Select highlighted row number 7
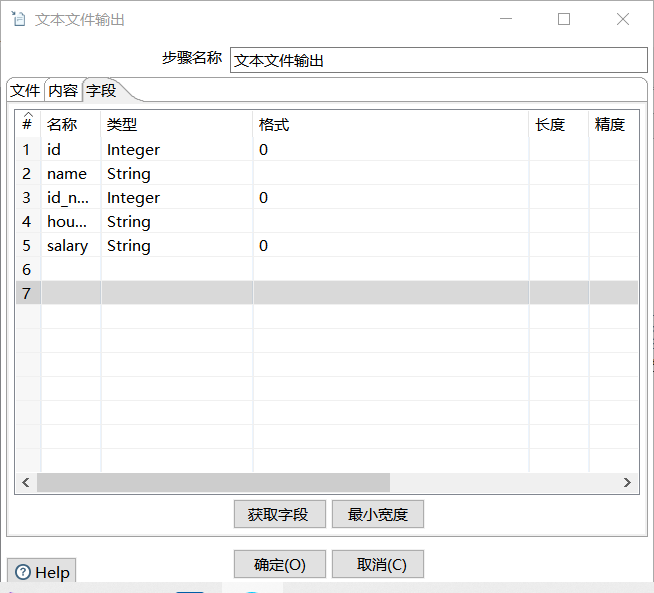This screenshot has width=654, height=593. point(28,293)
